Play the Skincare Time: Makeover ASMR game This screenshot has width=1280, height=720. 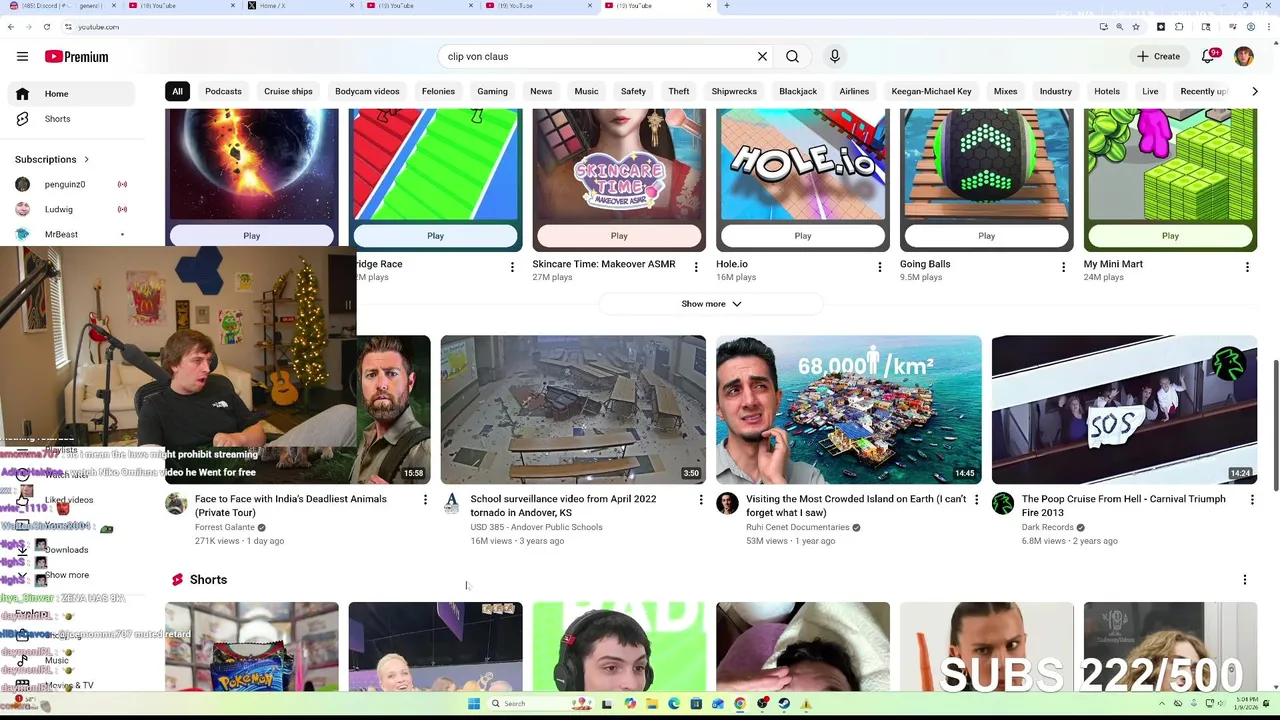tap(619, 236)
